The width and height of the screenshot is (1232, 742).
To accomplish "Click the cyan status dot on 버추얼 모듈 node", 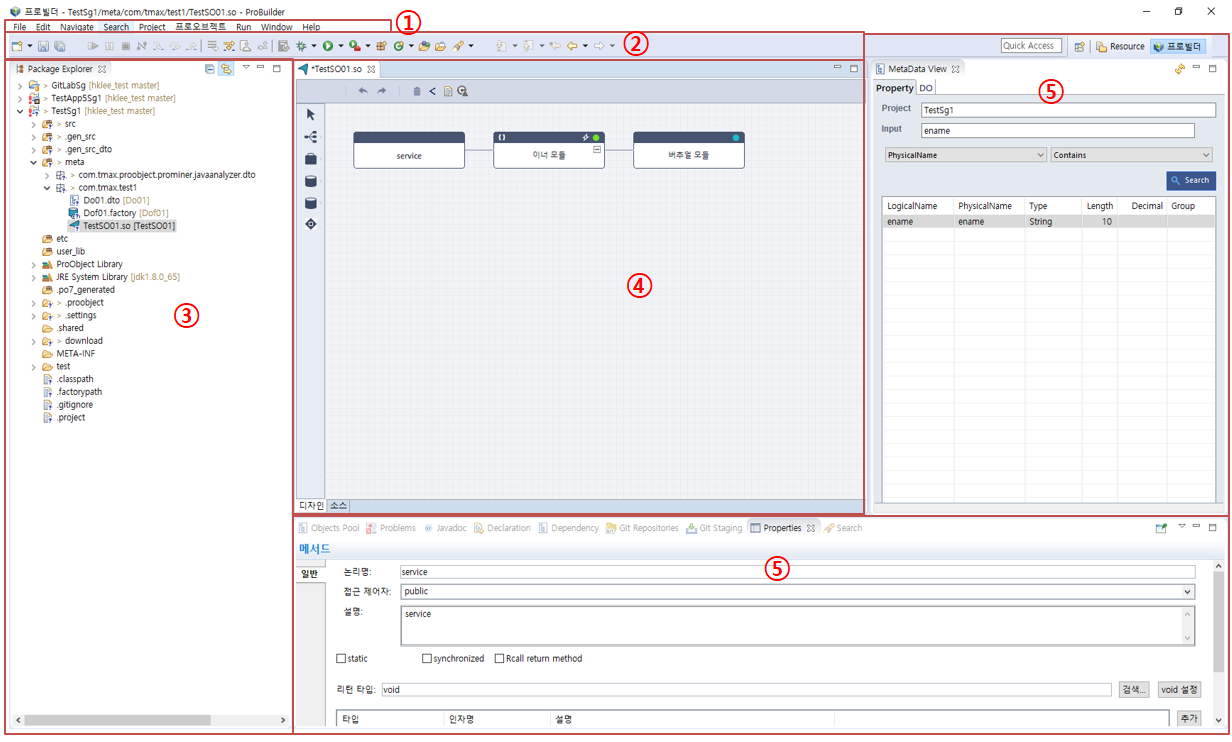I will click(736, 137).
